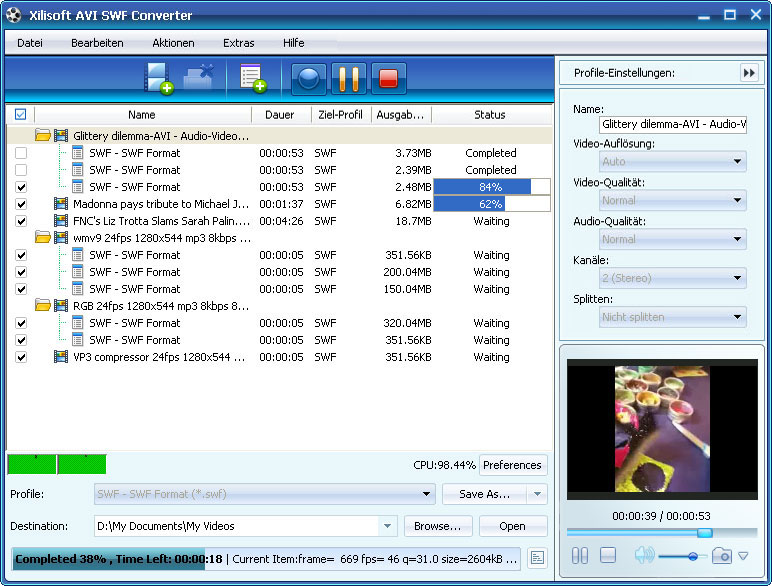Mute preview audio via speaker icon
Image resolution: width=772 pixels, height=586 pixels.
(x=644, y=555)
